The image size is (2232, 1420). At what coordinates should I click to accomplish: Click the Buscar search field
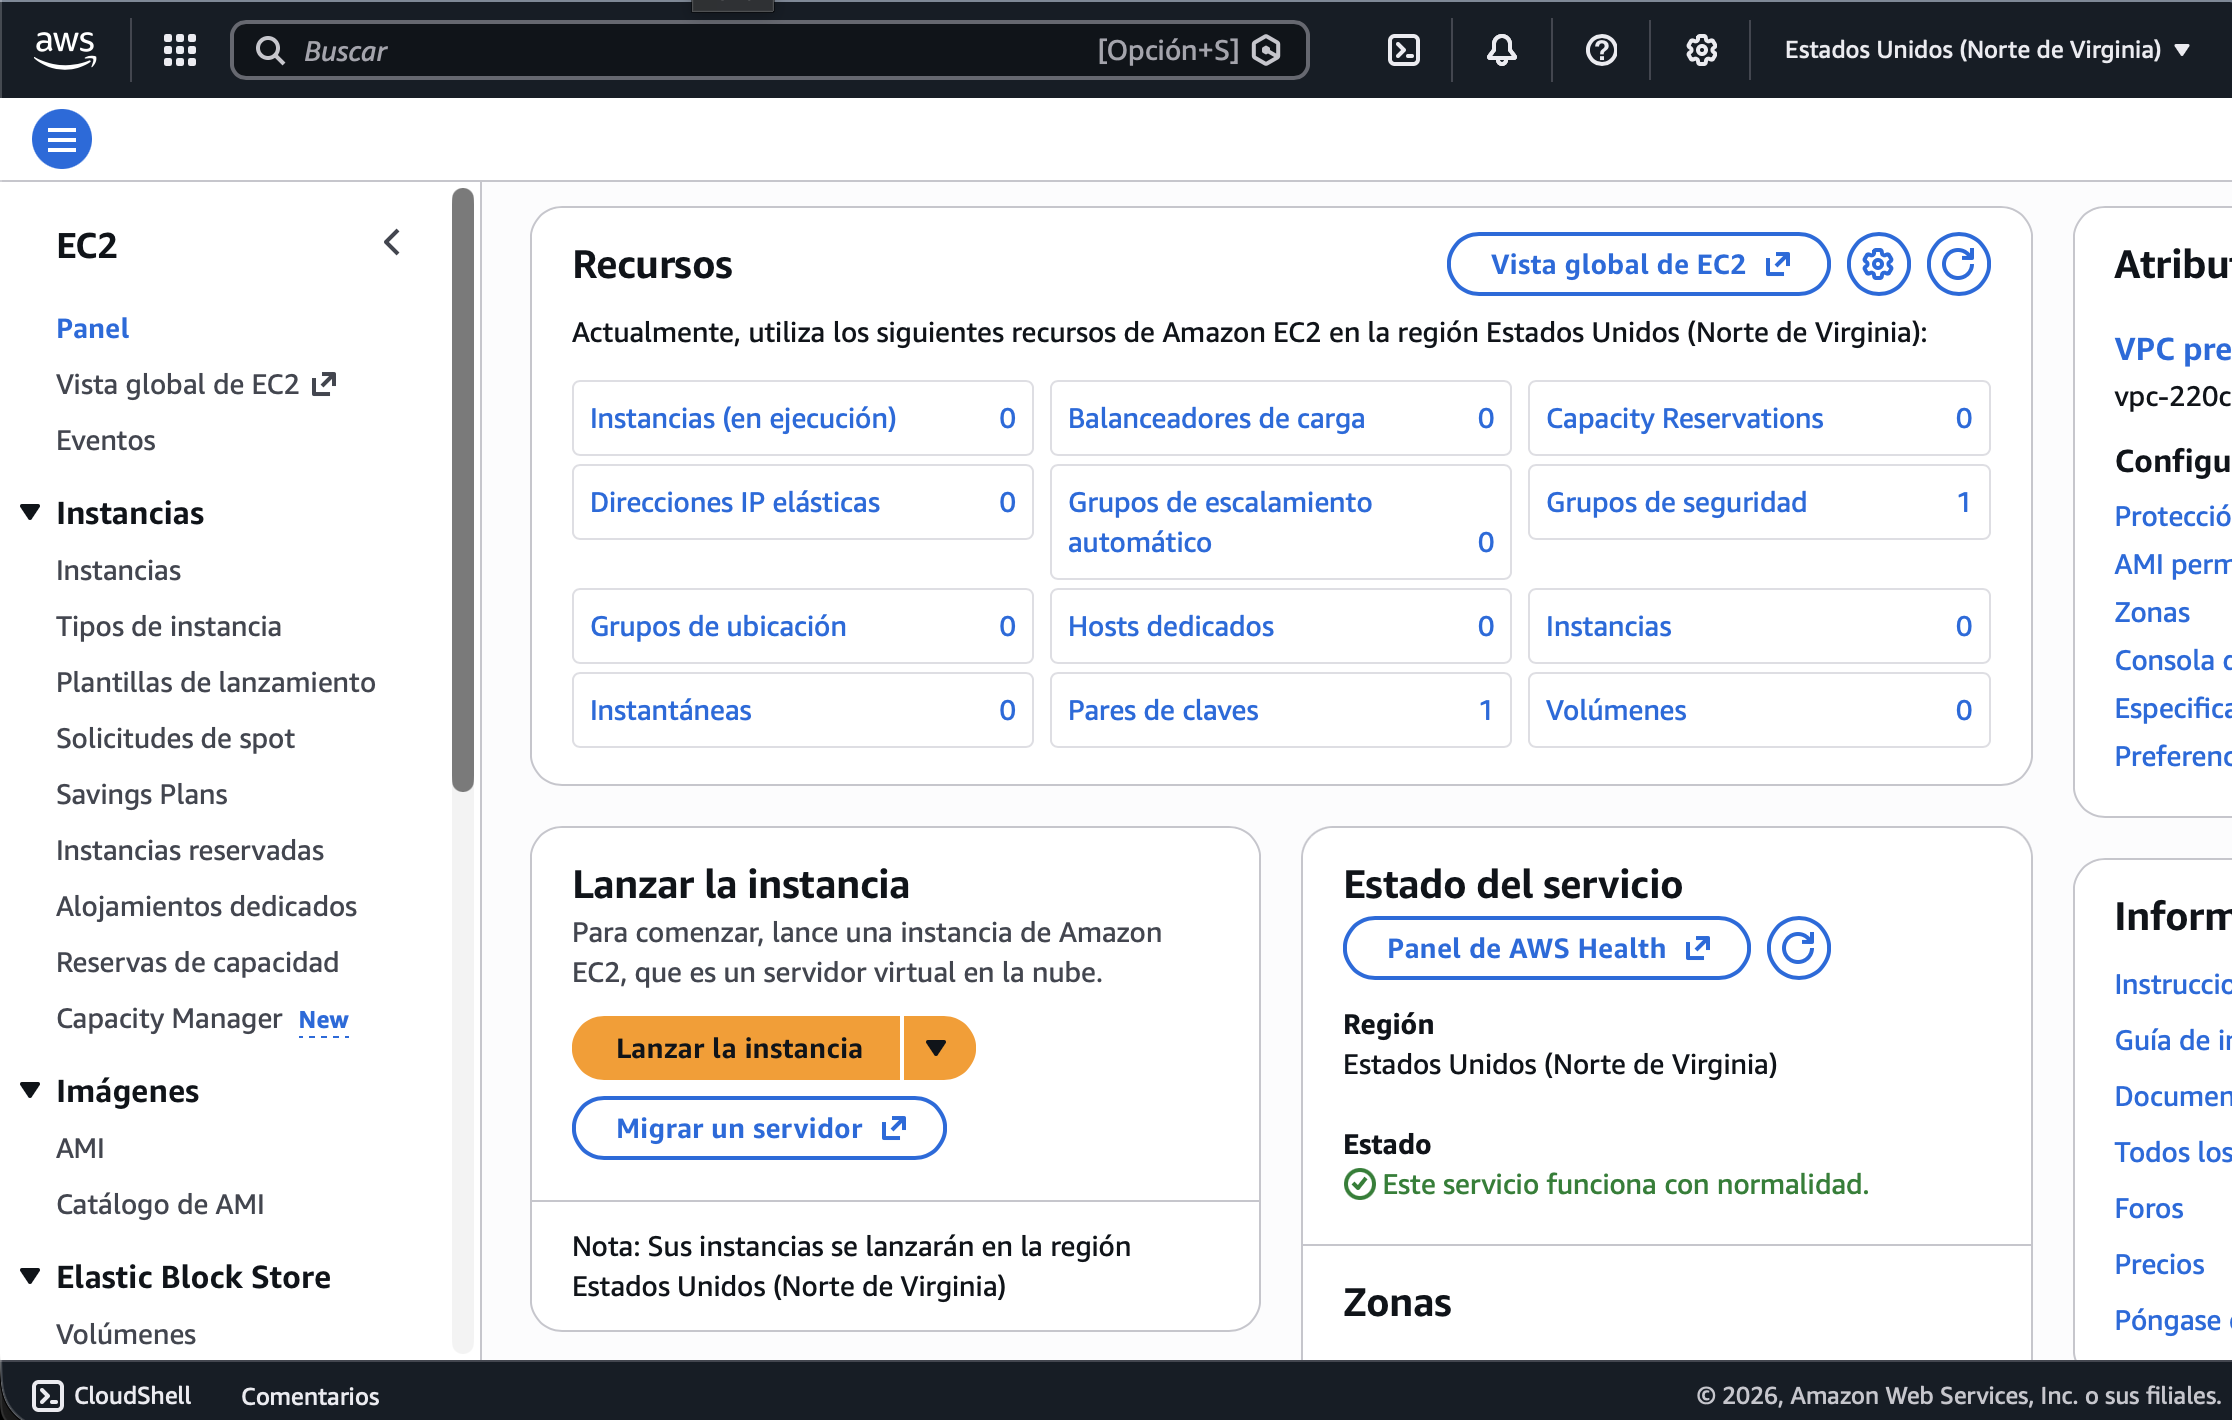point(680,50)
